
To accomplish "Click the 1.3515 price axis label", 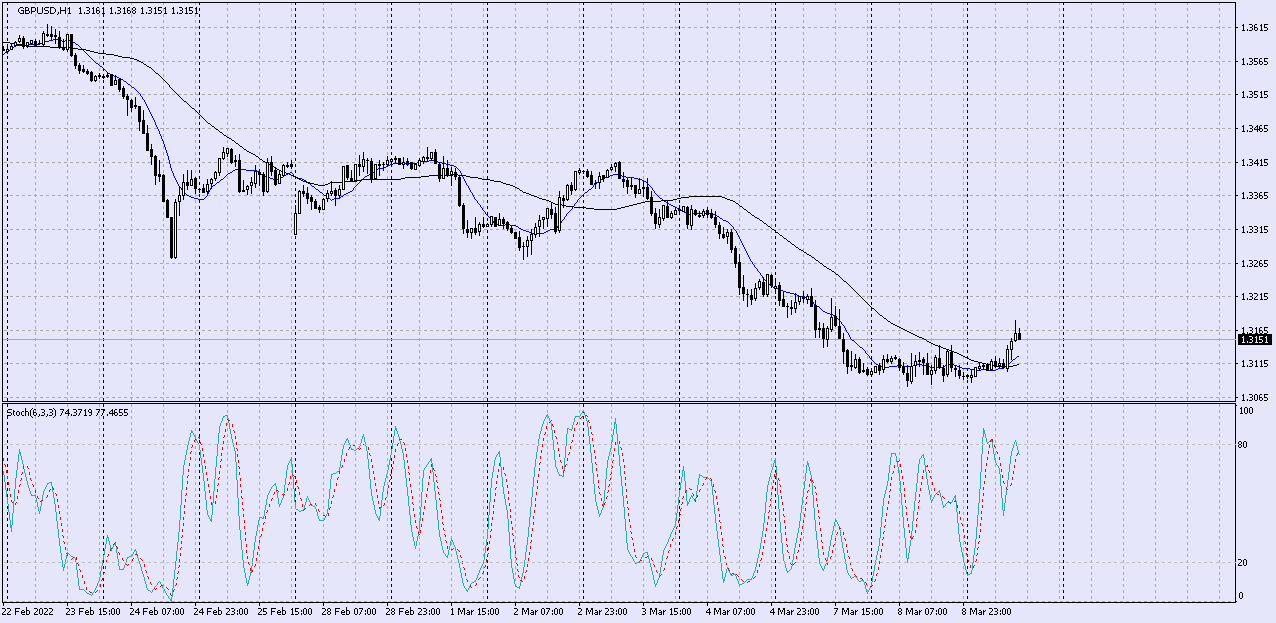I will tap(1255, 95).
